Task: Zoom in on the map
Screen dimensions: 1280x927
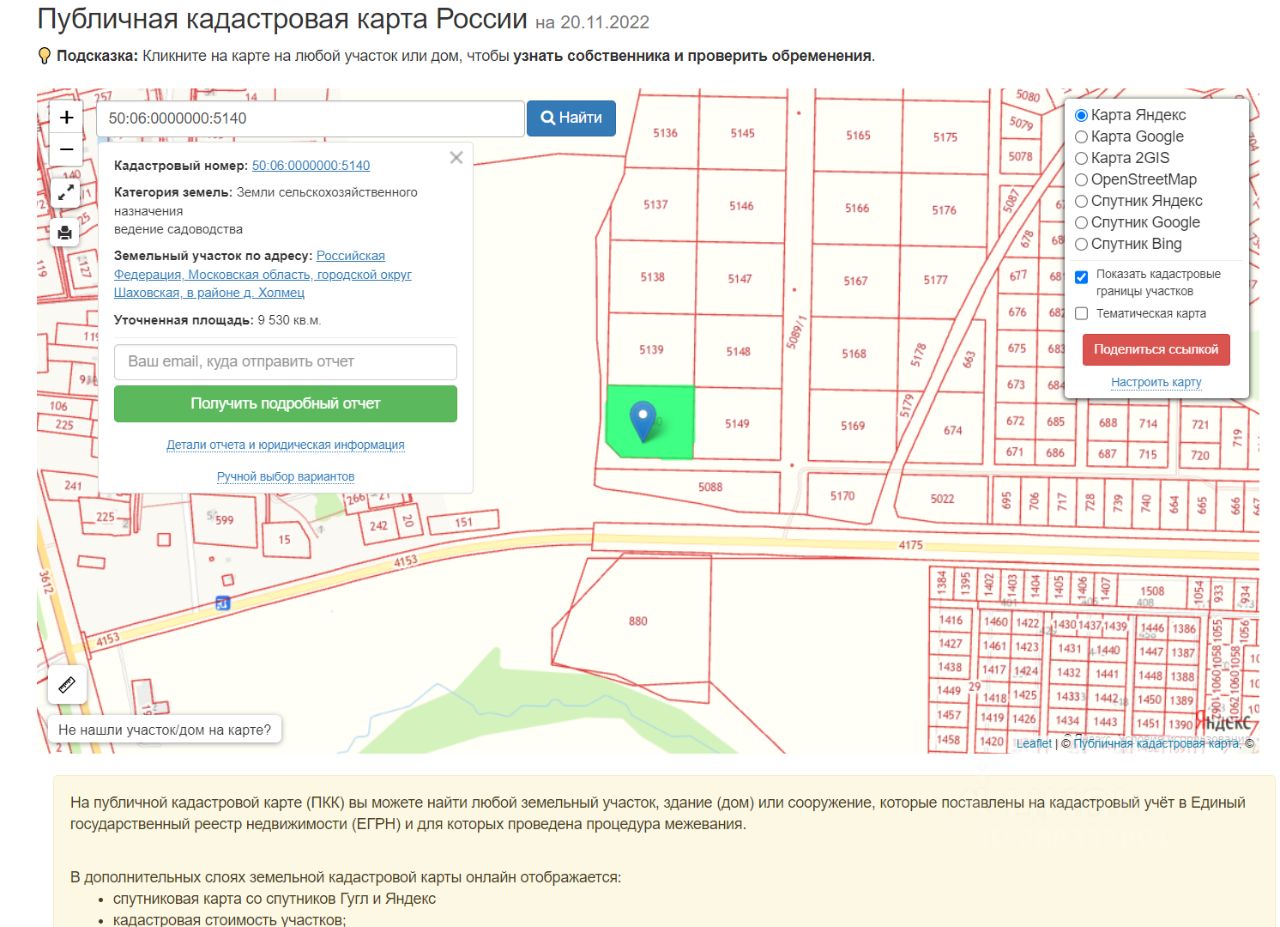Action: 66,118
